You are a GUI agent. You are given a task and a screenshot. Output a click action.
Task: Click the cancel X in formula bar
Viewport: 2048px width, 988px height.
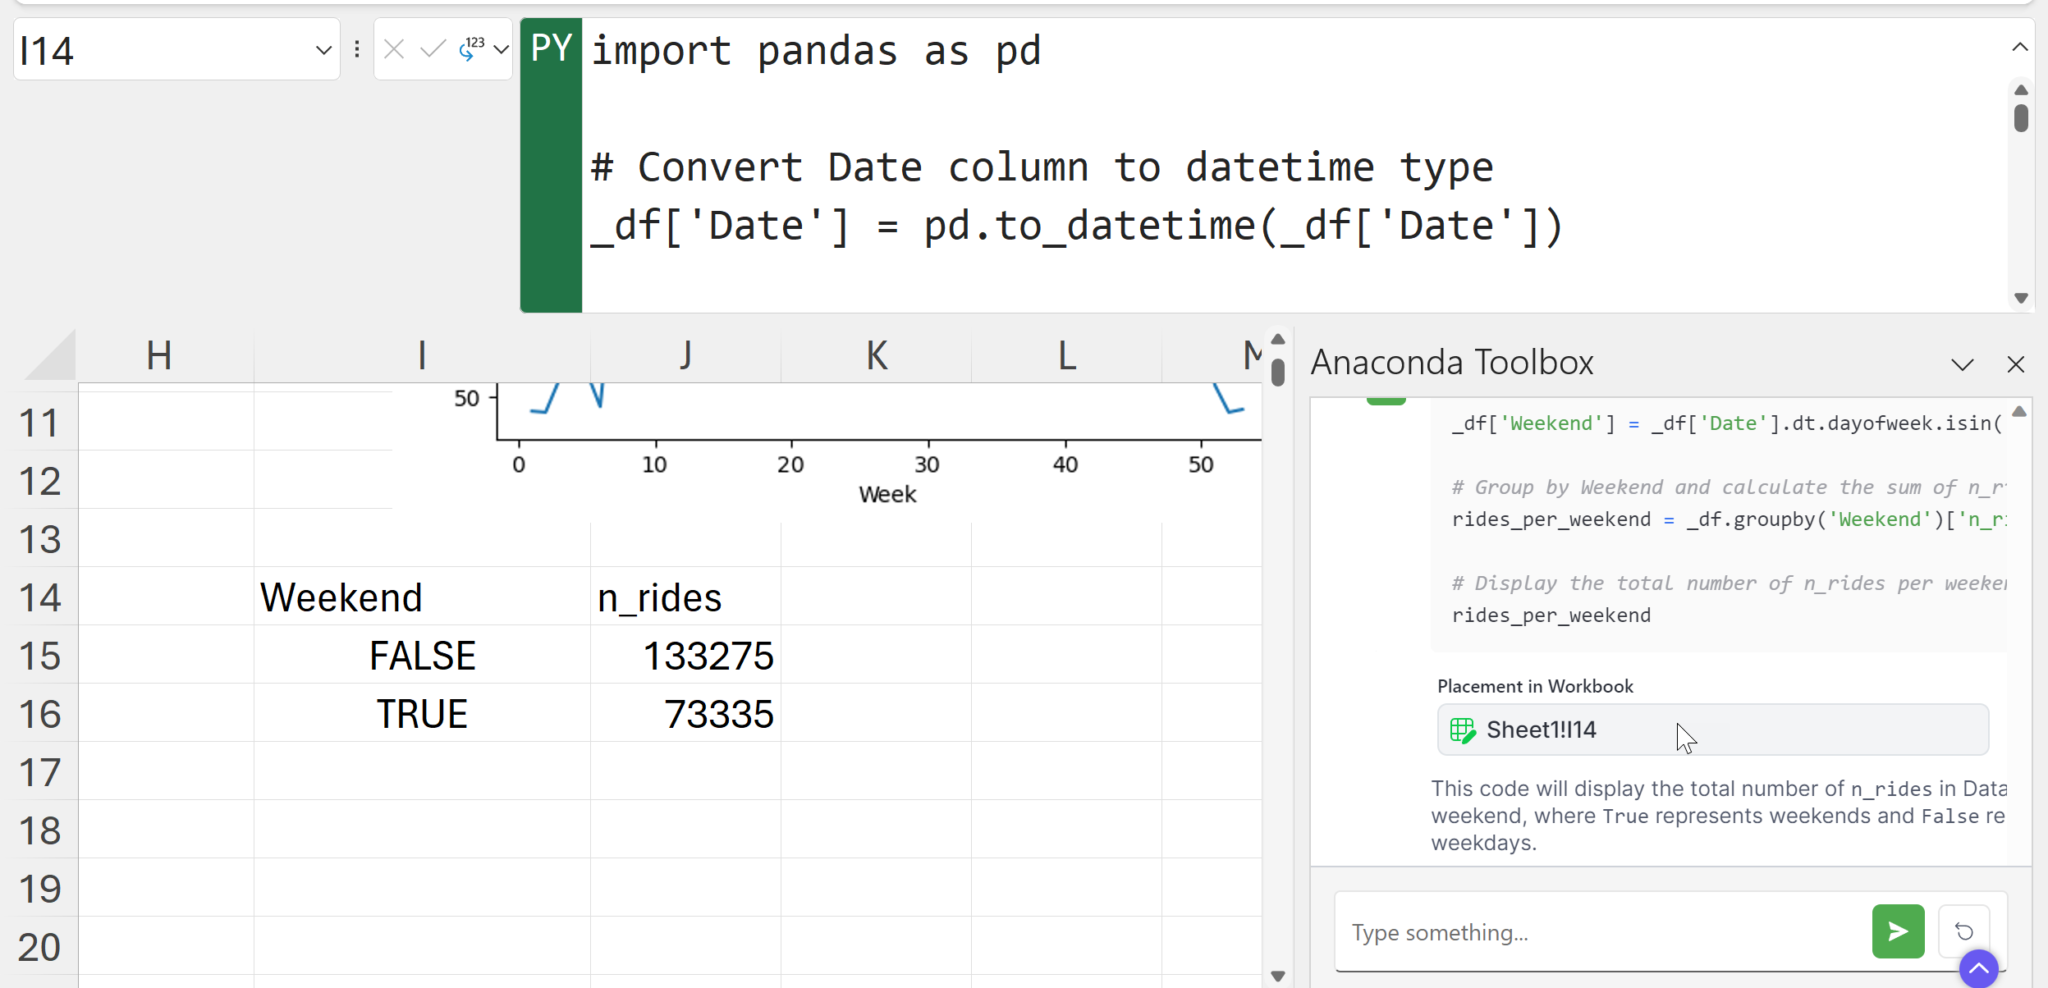tap(394, 49)
